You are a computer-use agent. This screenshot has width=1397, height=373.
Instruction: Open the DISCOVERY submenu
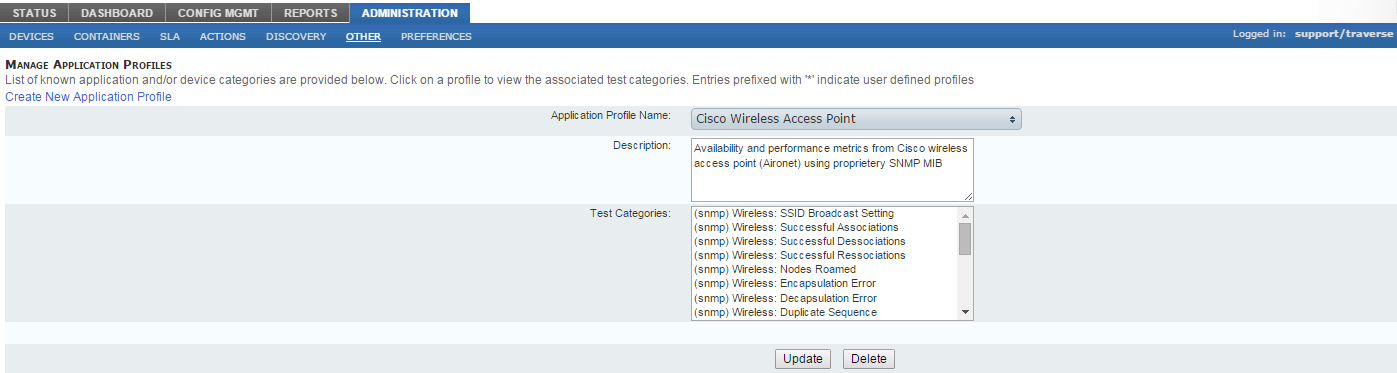296,36
